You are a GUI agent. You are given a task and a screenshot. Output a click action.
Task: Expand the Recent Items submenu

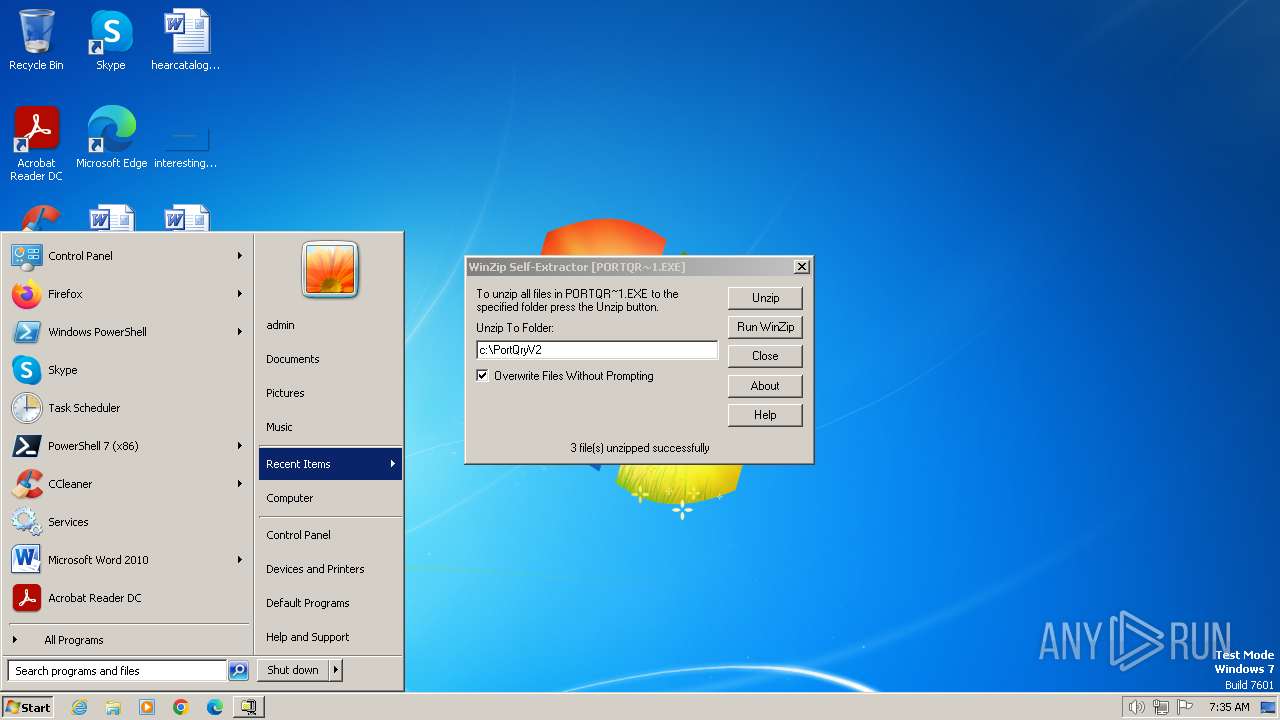(x=330, y=464)
